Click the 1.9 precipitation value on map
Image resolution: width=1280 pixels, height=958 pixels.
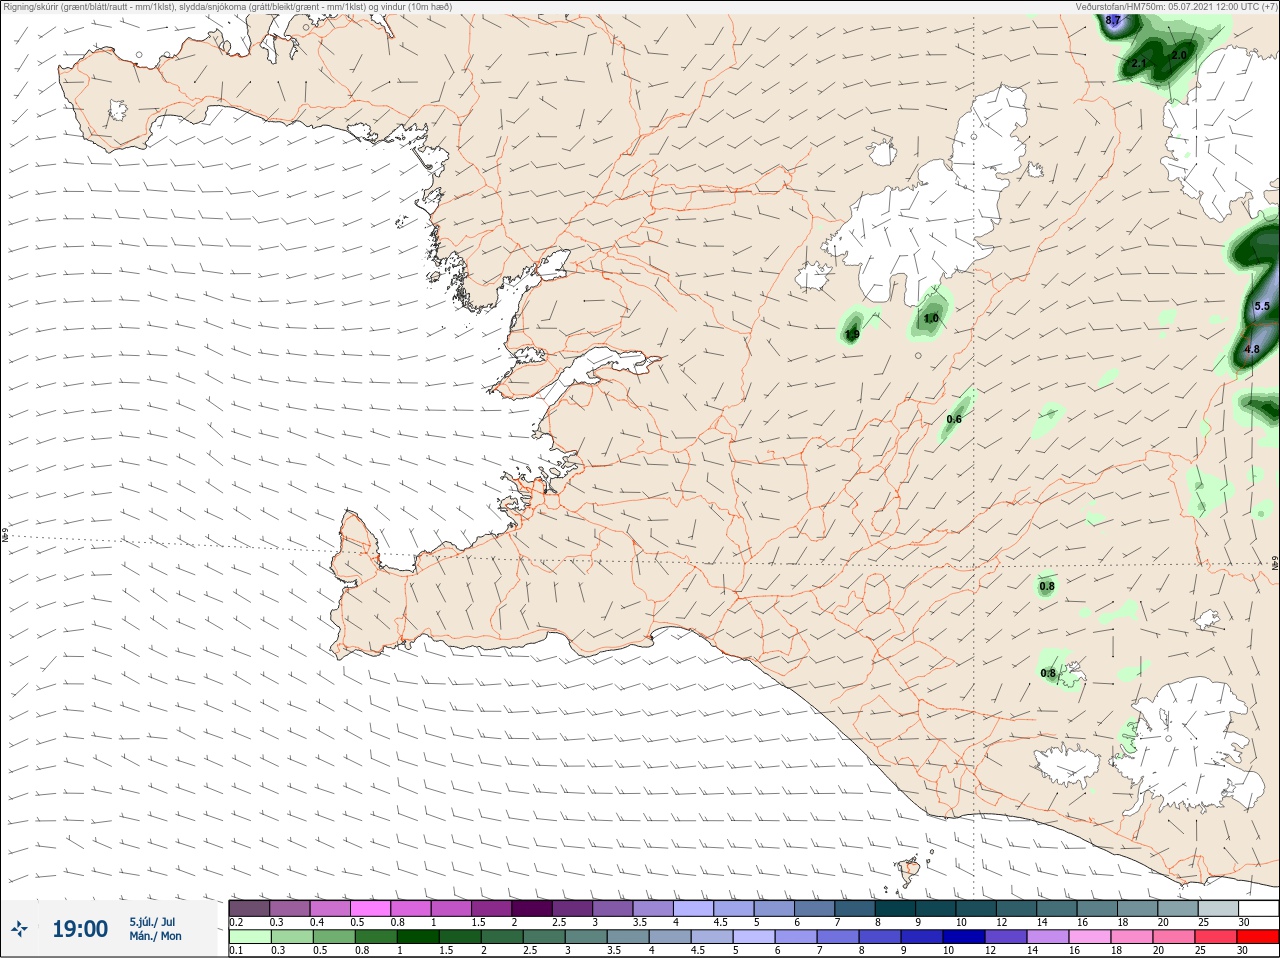[852, 335]
